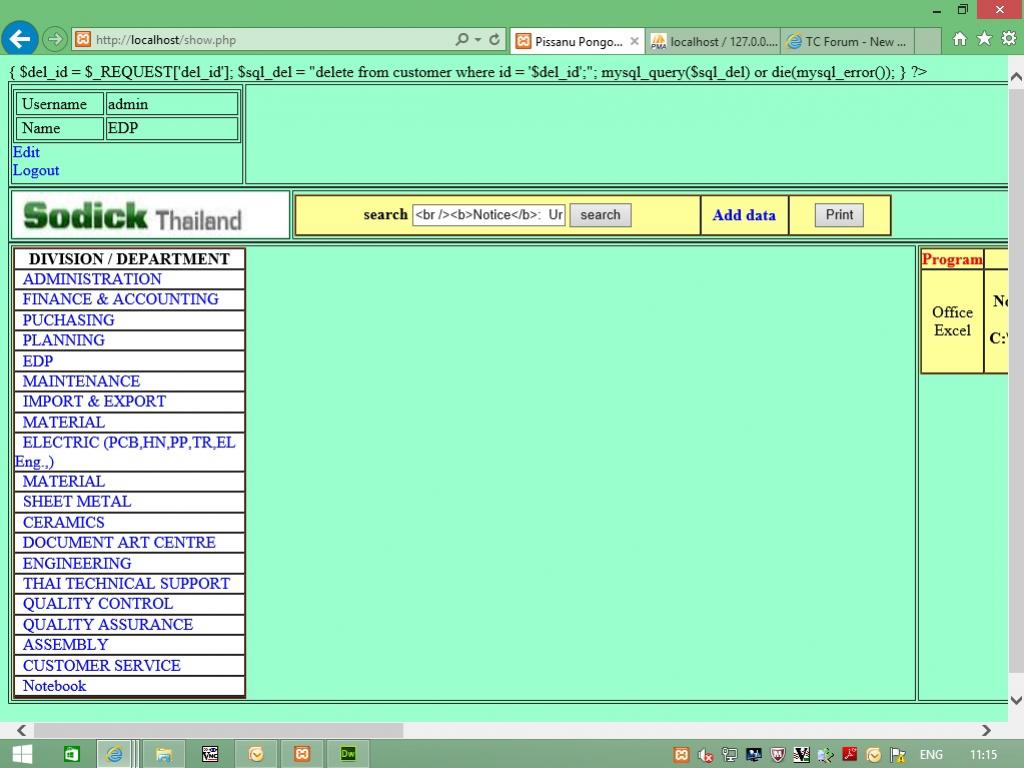Click the Print button
The height and width of the screenshot is (768, 1024).
pos(839,215)
